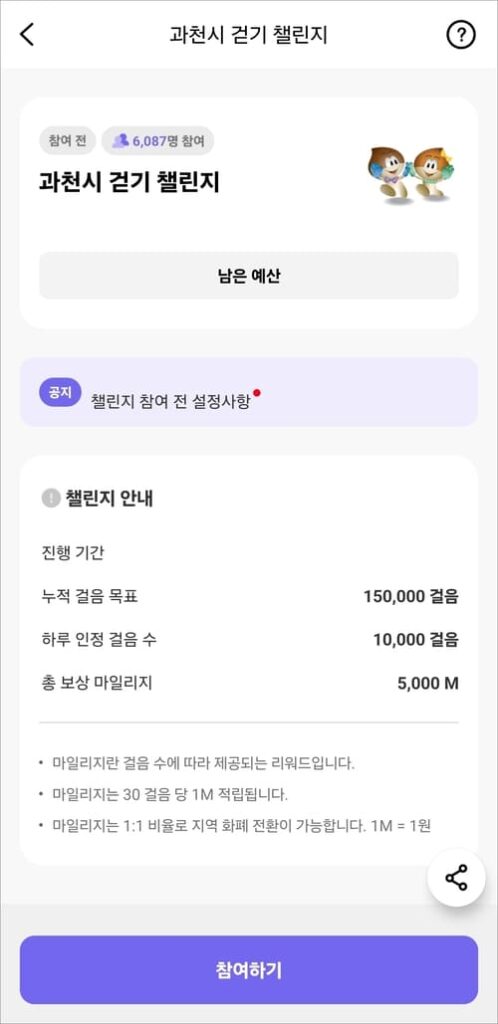Click the red notification dot on notice
498x1024 pixels.
(x=257, y=392)
